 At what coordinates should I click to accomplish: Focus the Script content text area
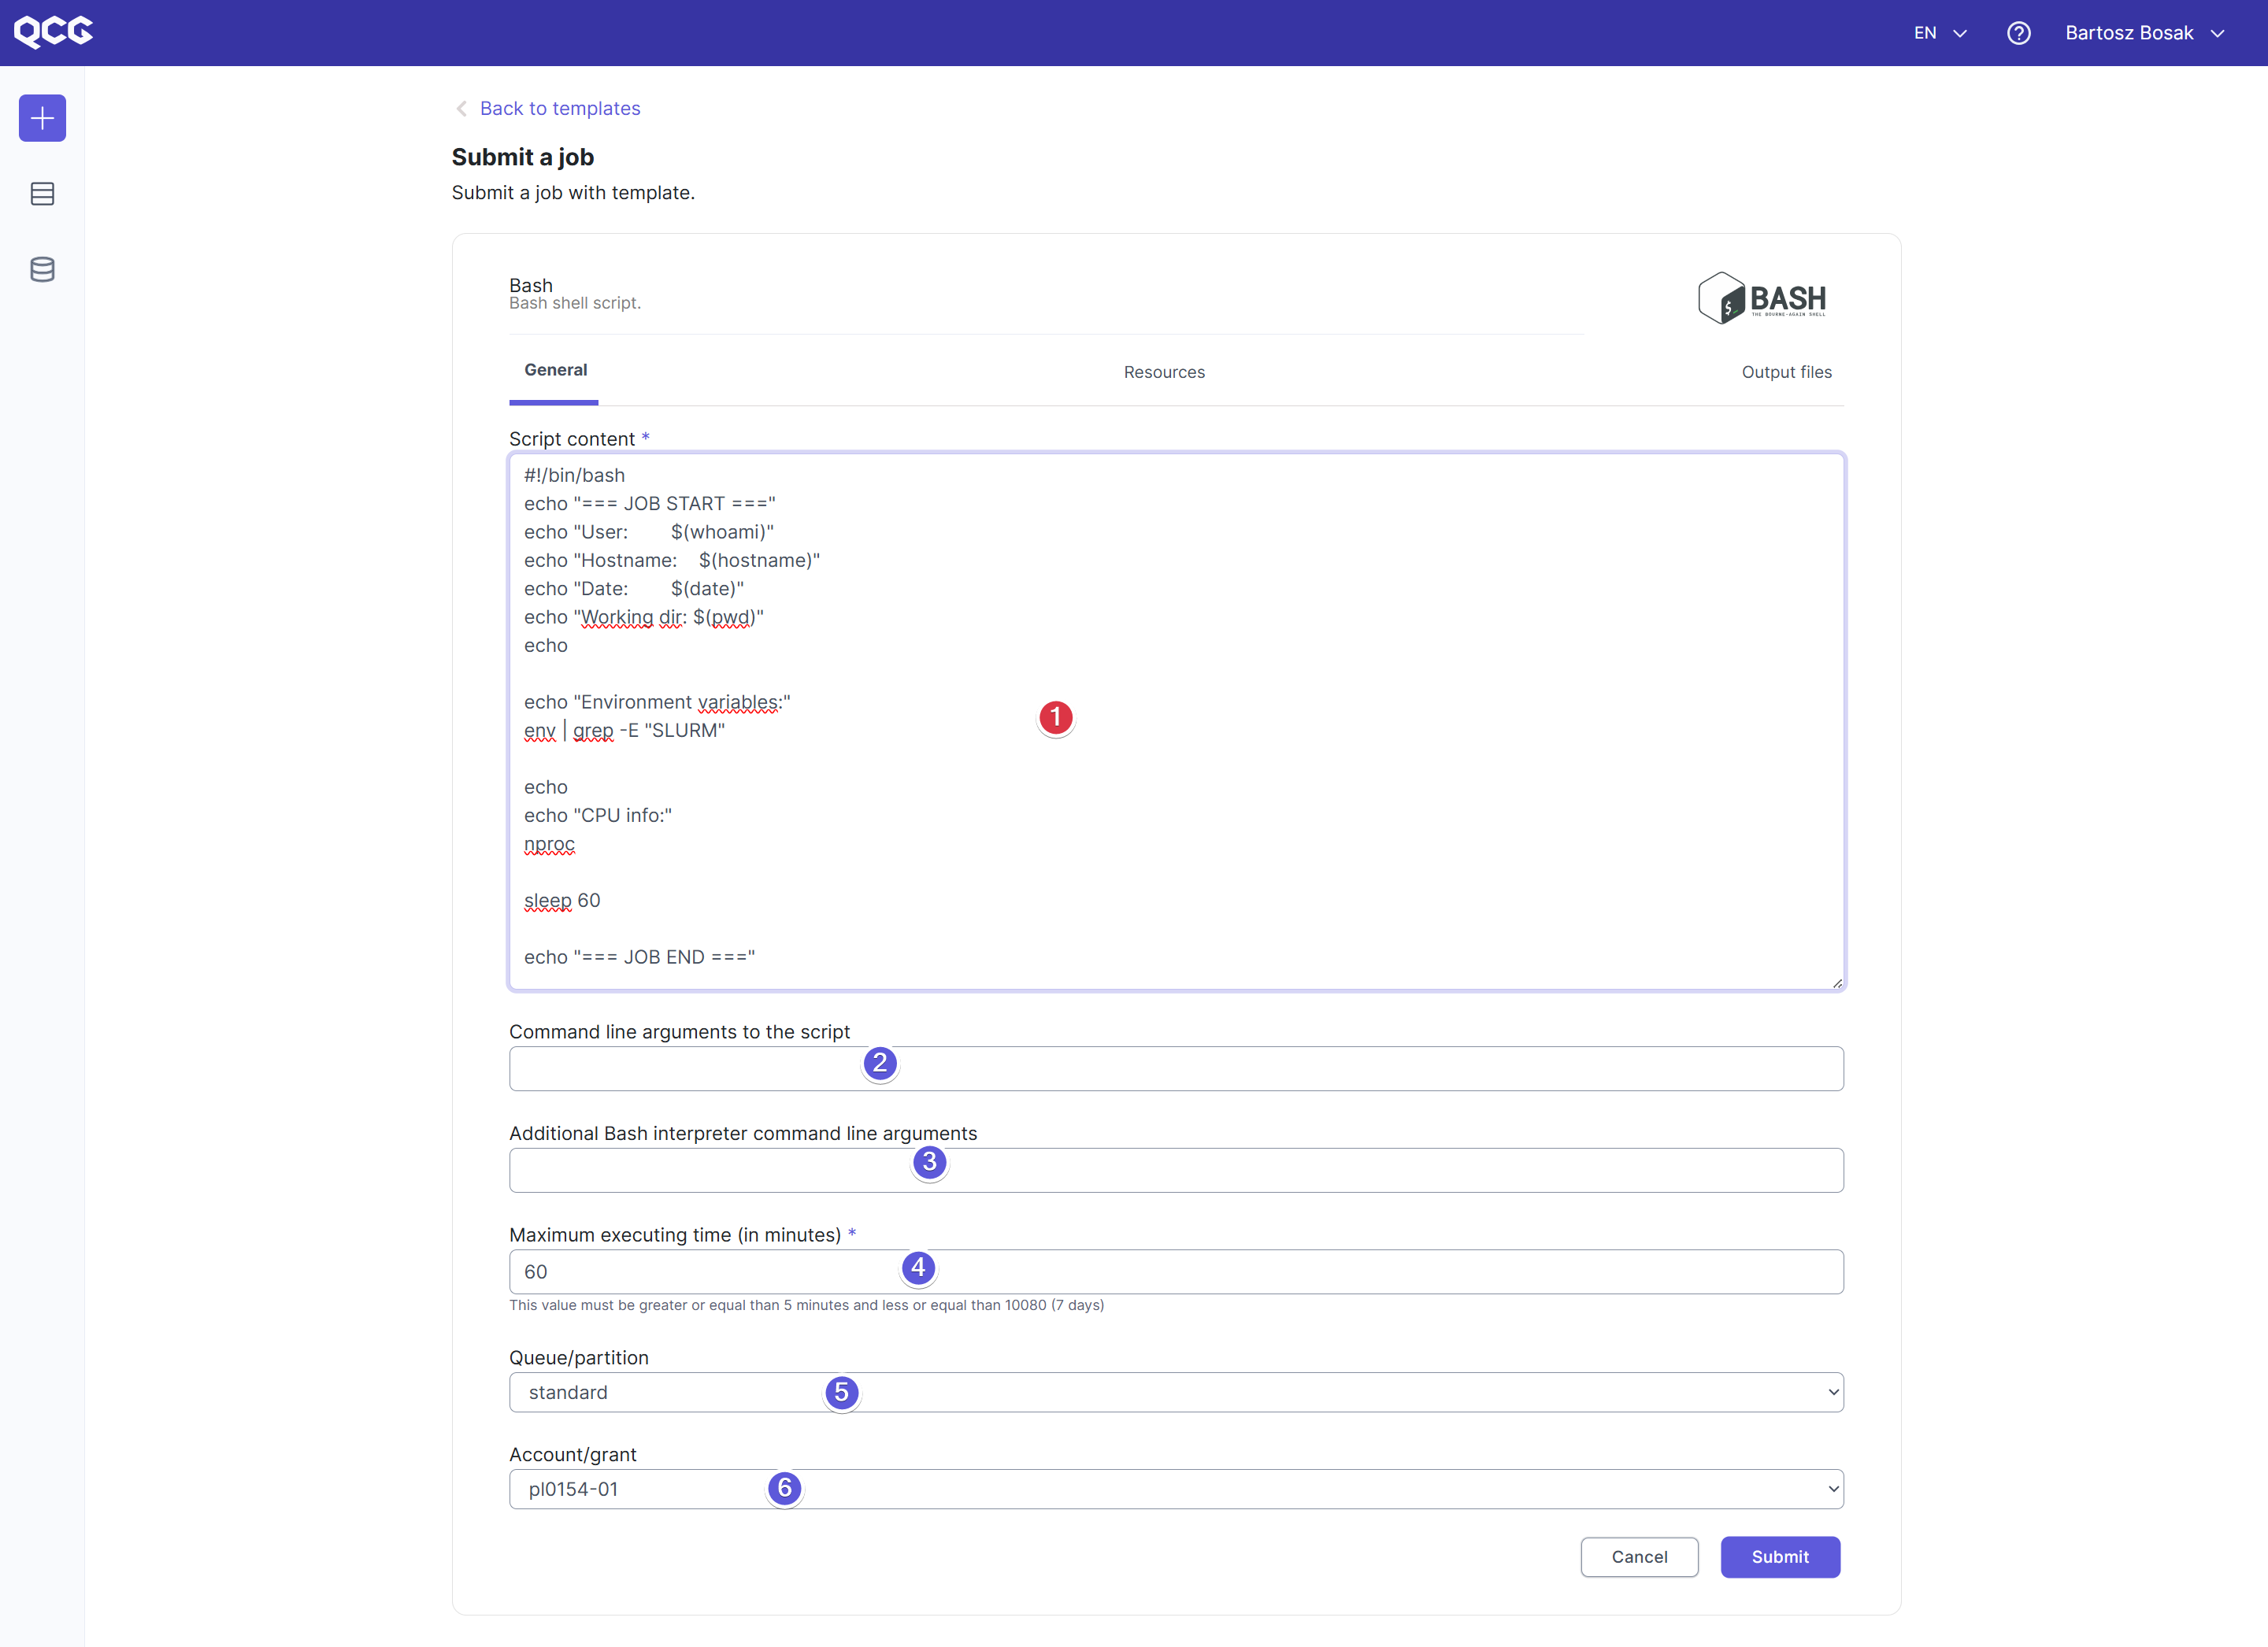click(x=1176, y=721)
